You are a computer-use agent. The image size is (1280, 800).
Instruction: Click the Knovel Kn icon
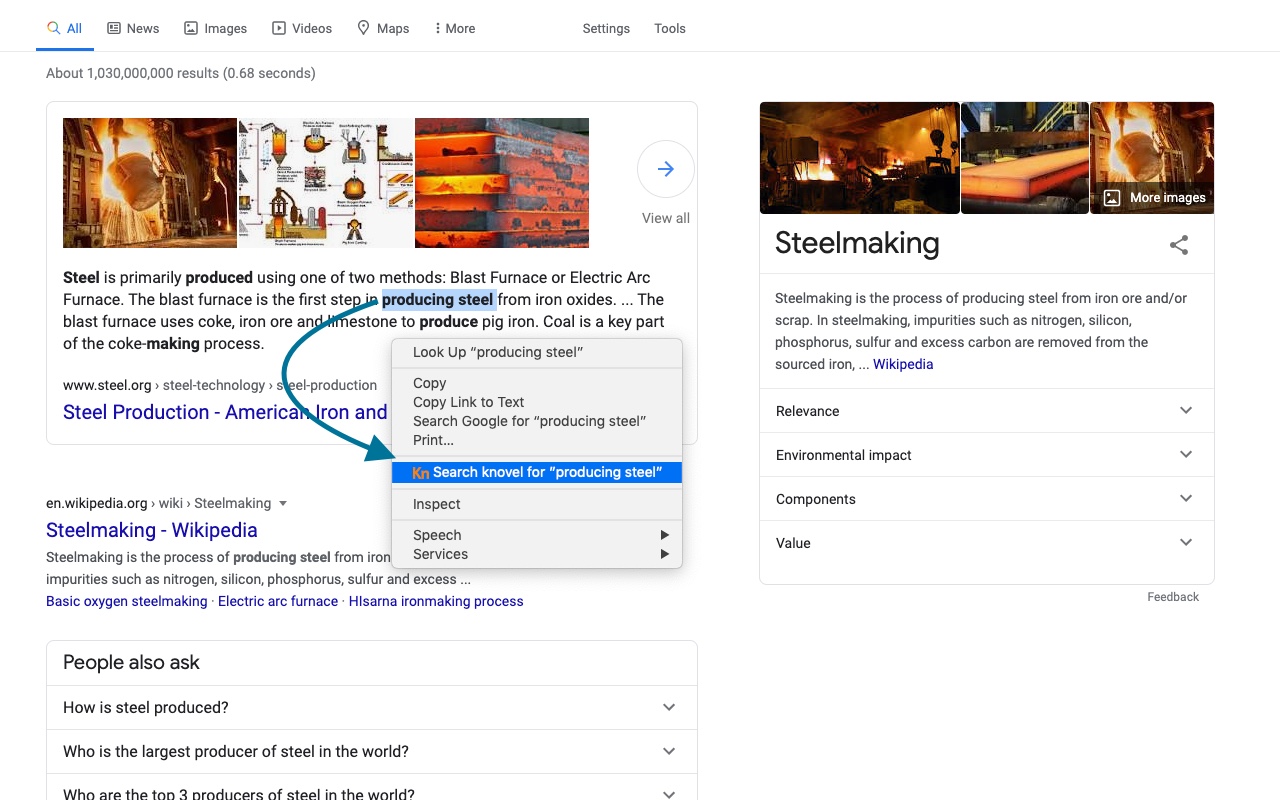[x=421, y=473]
